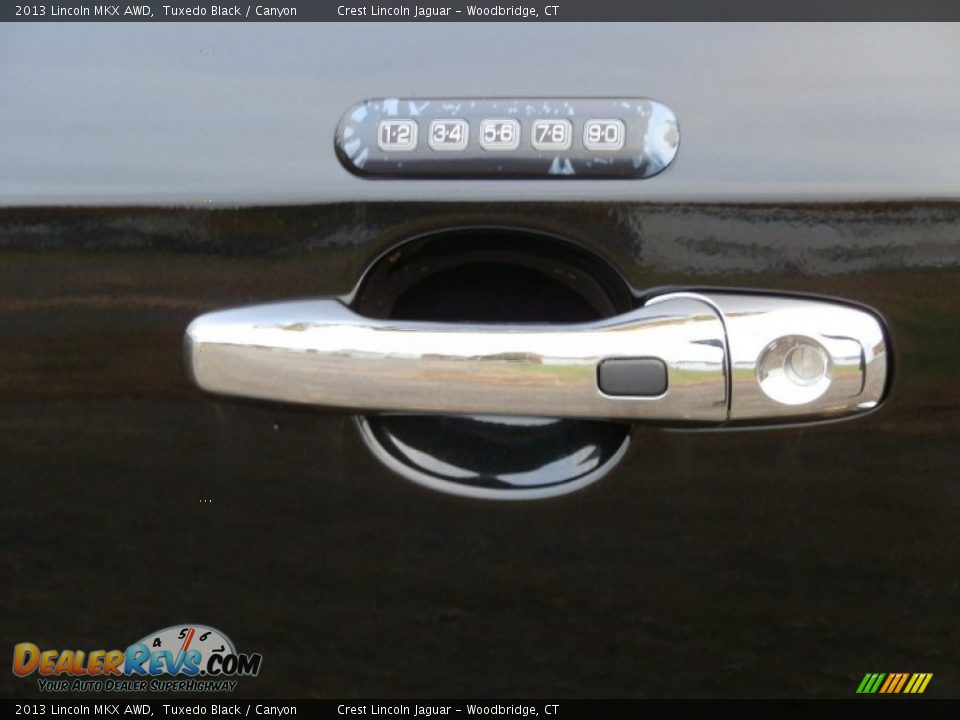Screen dimensions: 960x720
Task: Tap the 9·0 keypad button
Action: click(604, 135)
